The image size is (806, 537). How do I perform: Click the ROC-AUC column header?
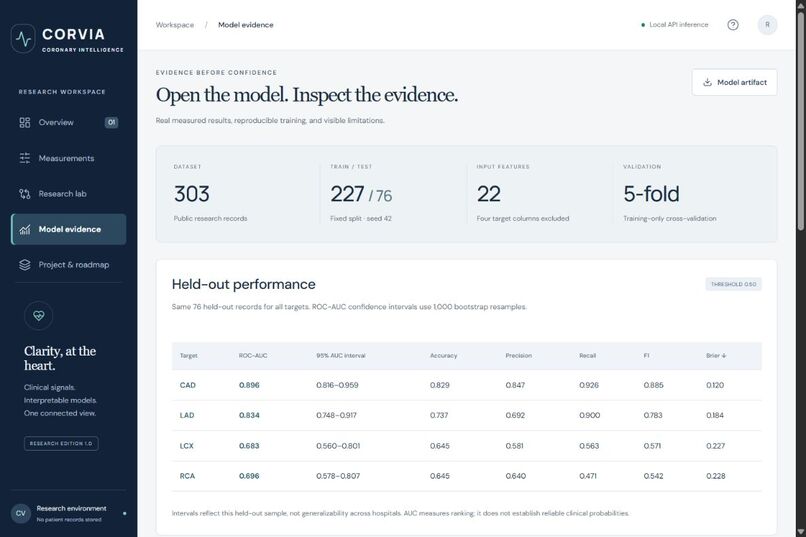pos(253,356)
